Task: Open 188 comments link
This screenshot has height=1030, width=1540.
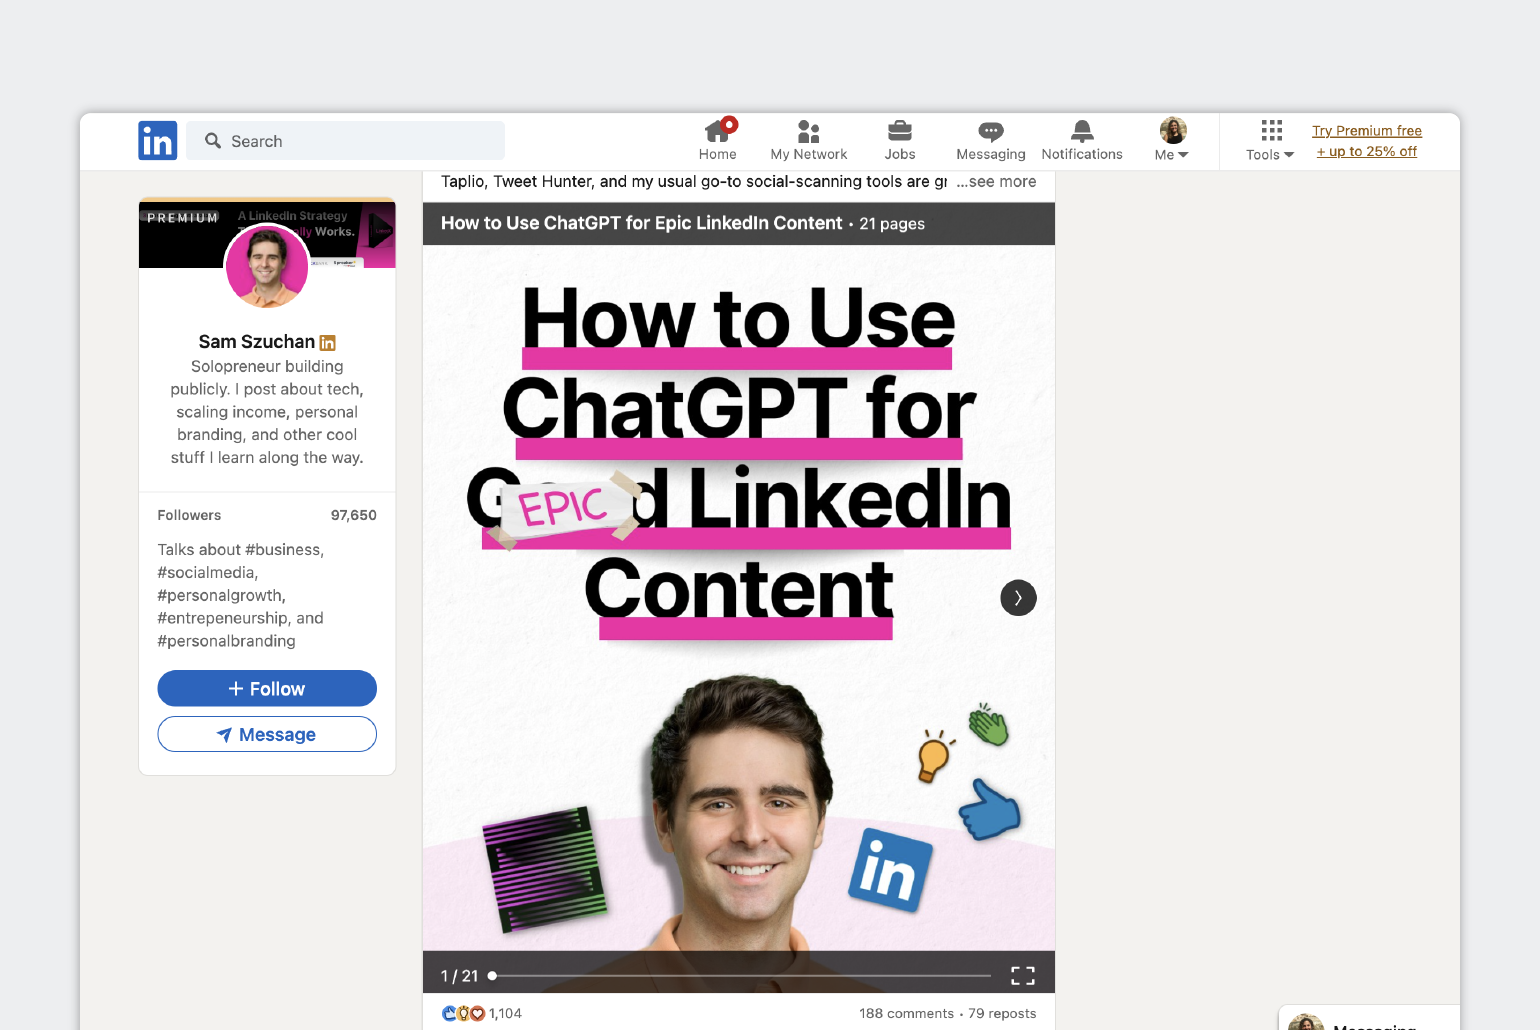Action: [x=907, y=1014]
